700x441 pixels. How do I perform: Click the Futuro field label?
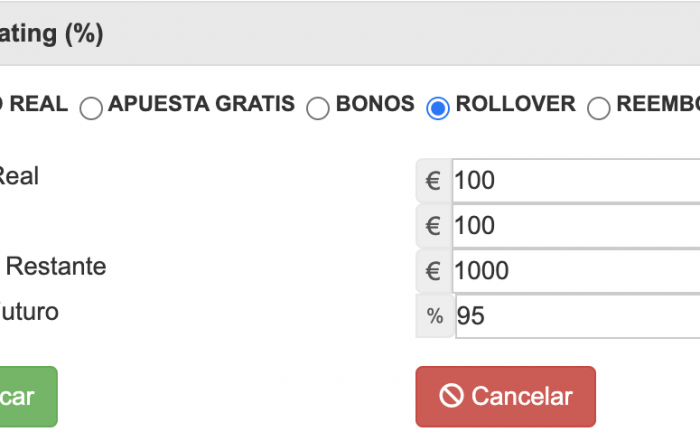click(29, 312)
